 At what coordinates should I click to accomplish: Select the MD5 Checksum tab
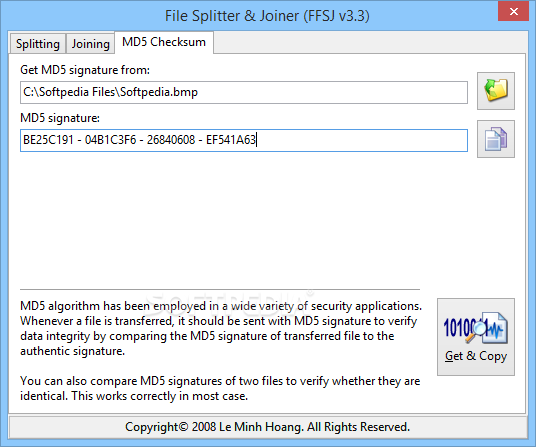point(164,42)
